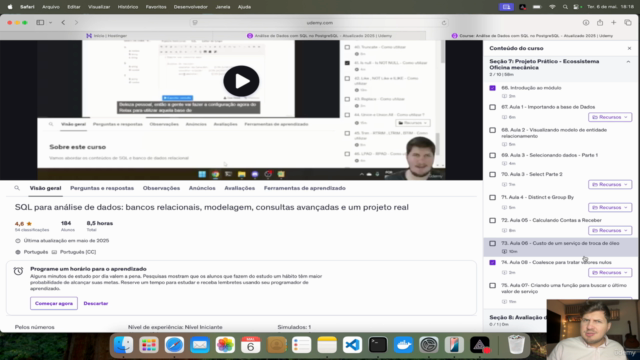Screen dimensions: 640x360
Task: Open Mail from the Dock
Action: click(x=200, y=345)
